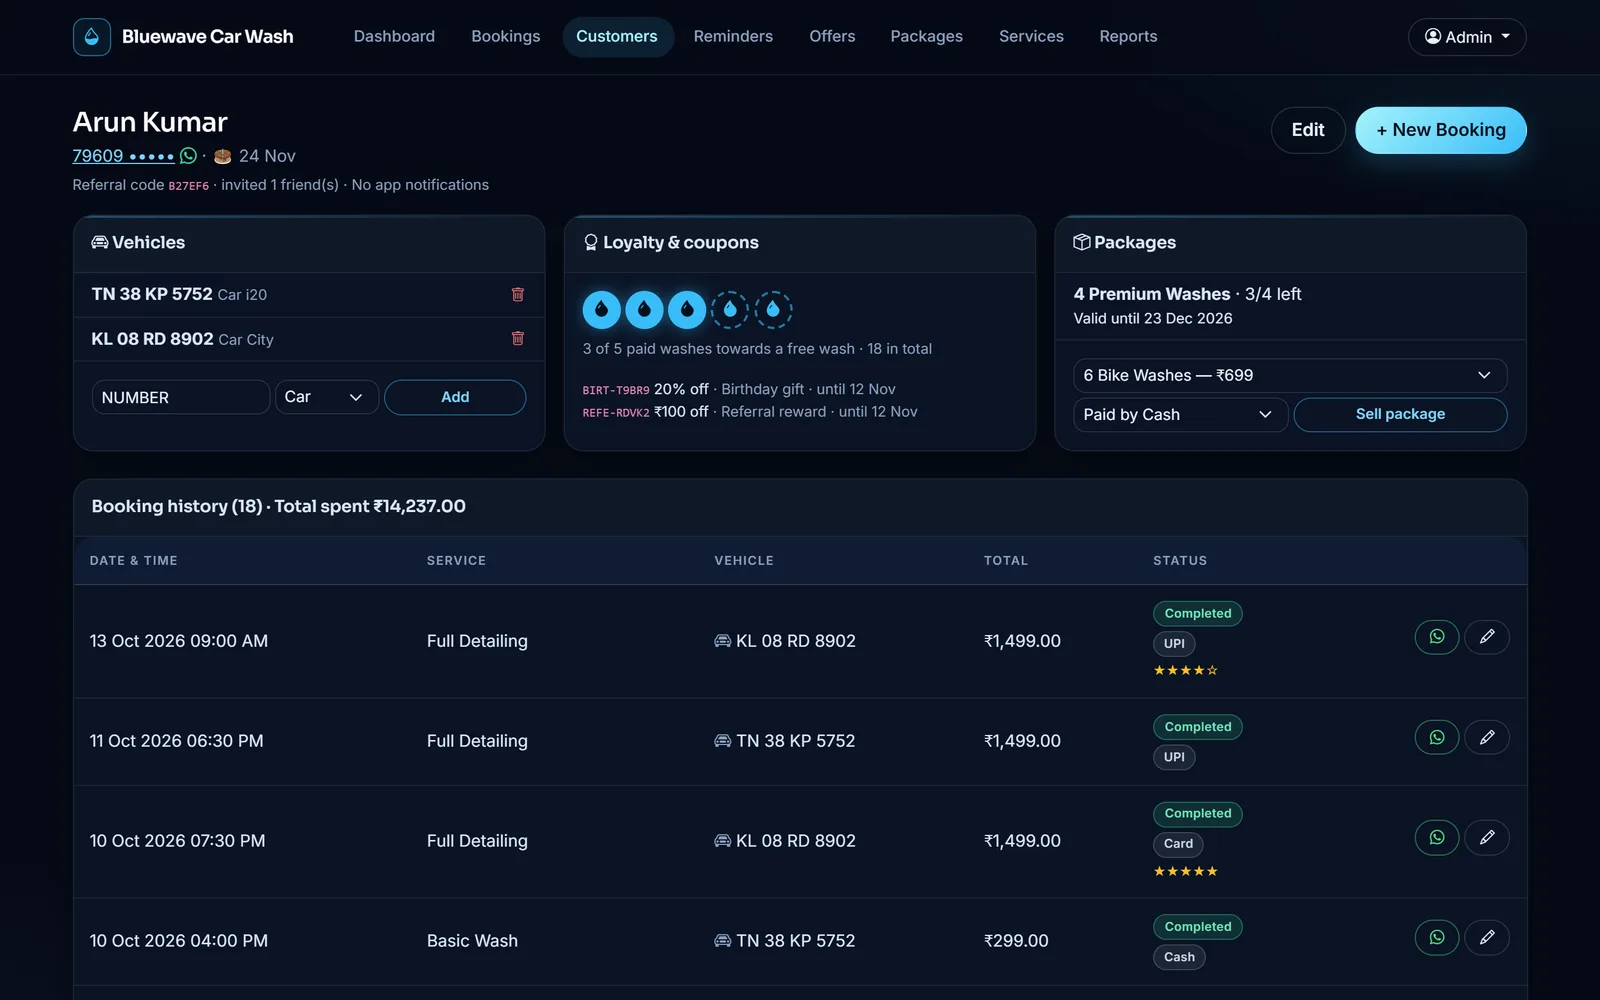This screenshot has height=1000, width=1600.
Task: Select the Customers nav tab
Action: click(x=617, y=37)
